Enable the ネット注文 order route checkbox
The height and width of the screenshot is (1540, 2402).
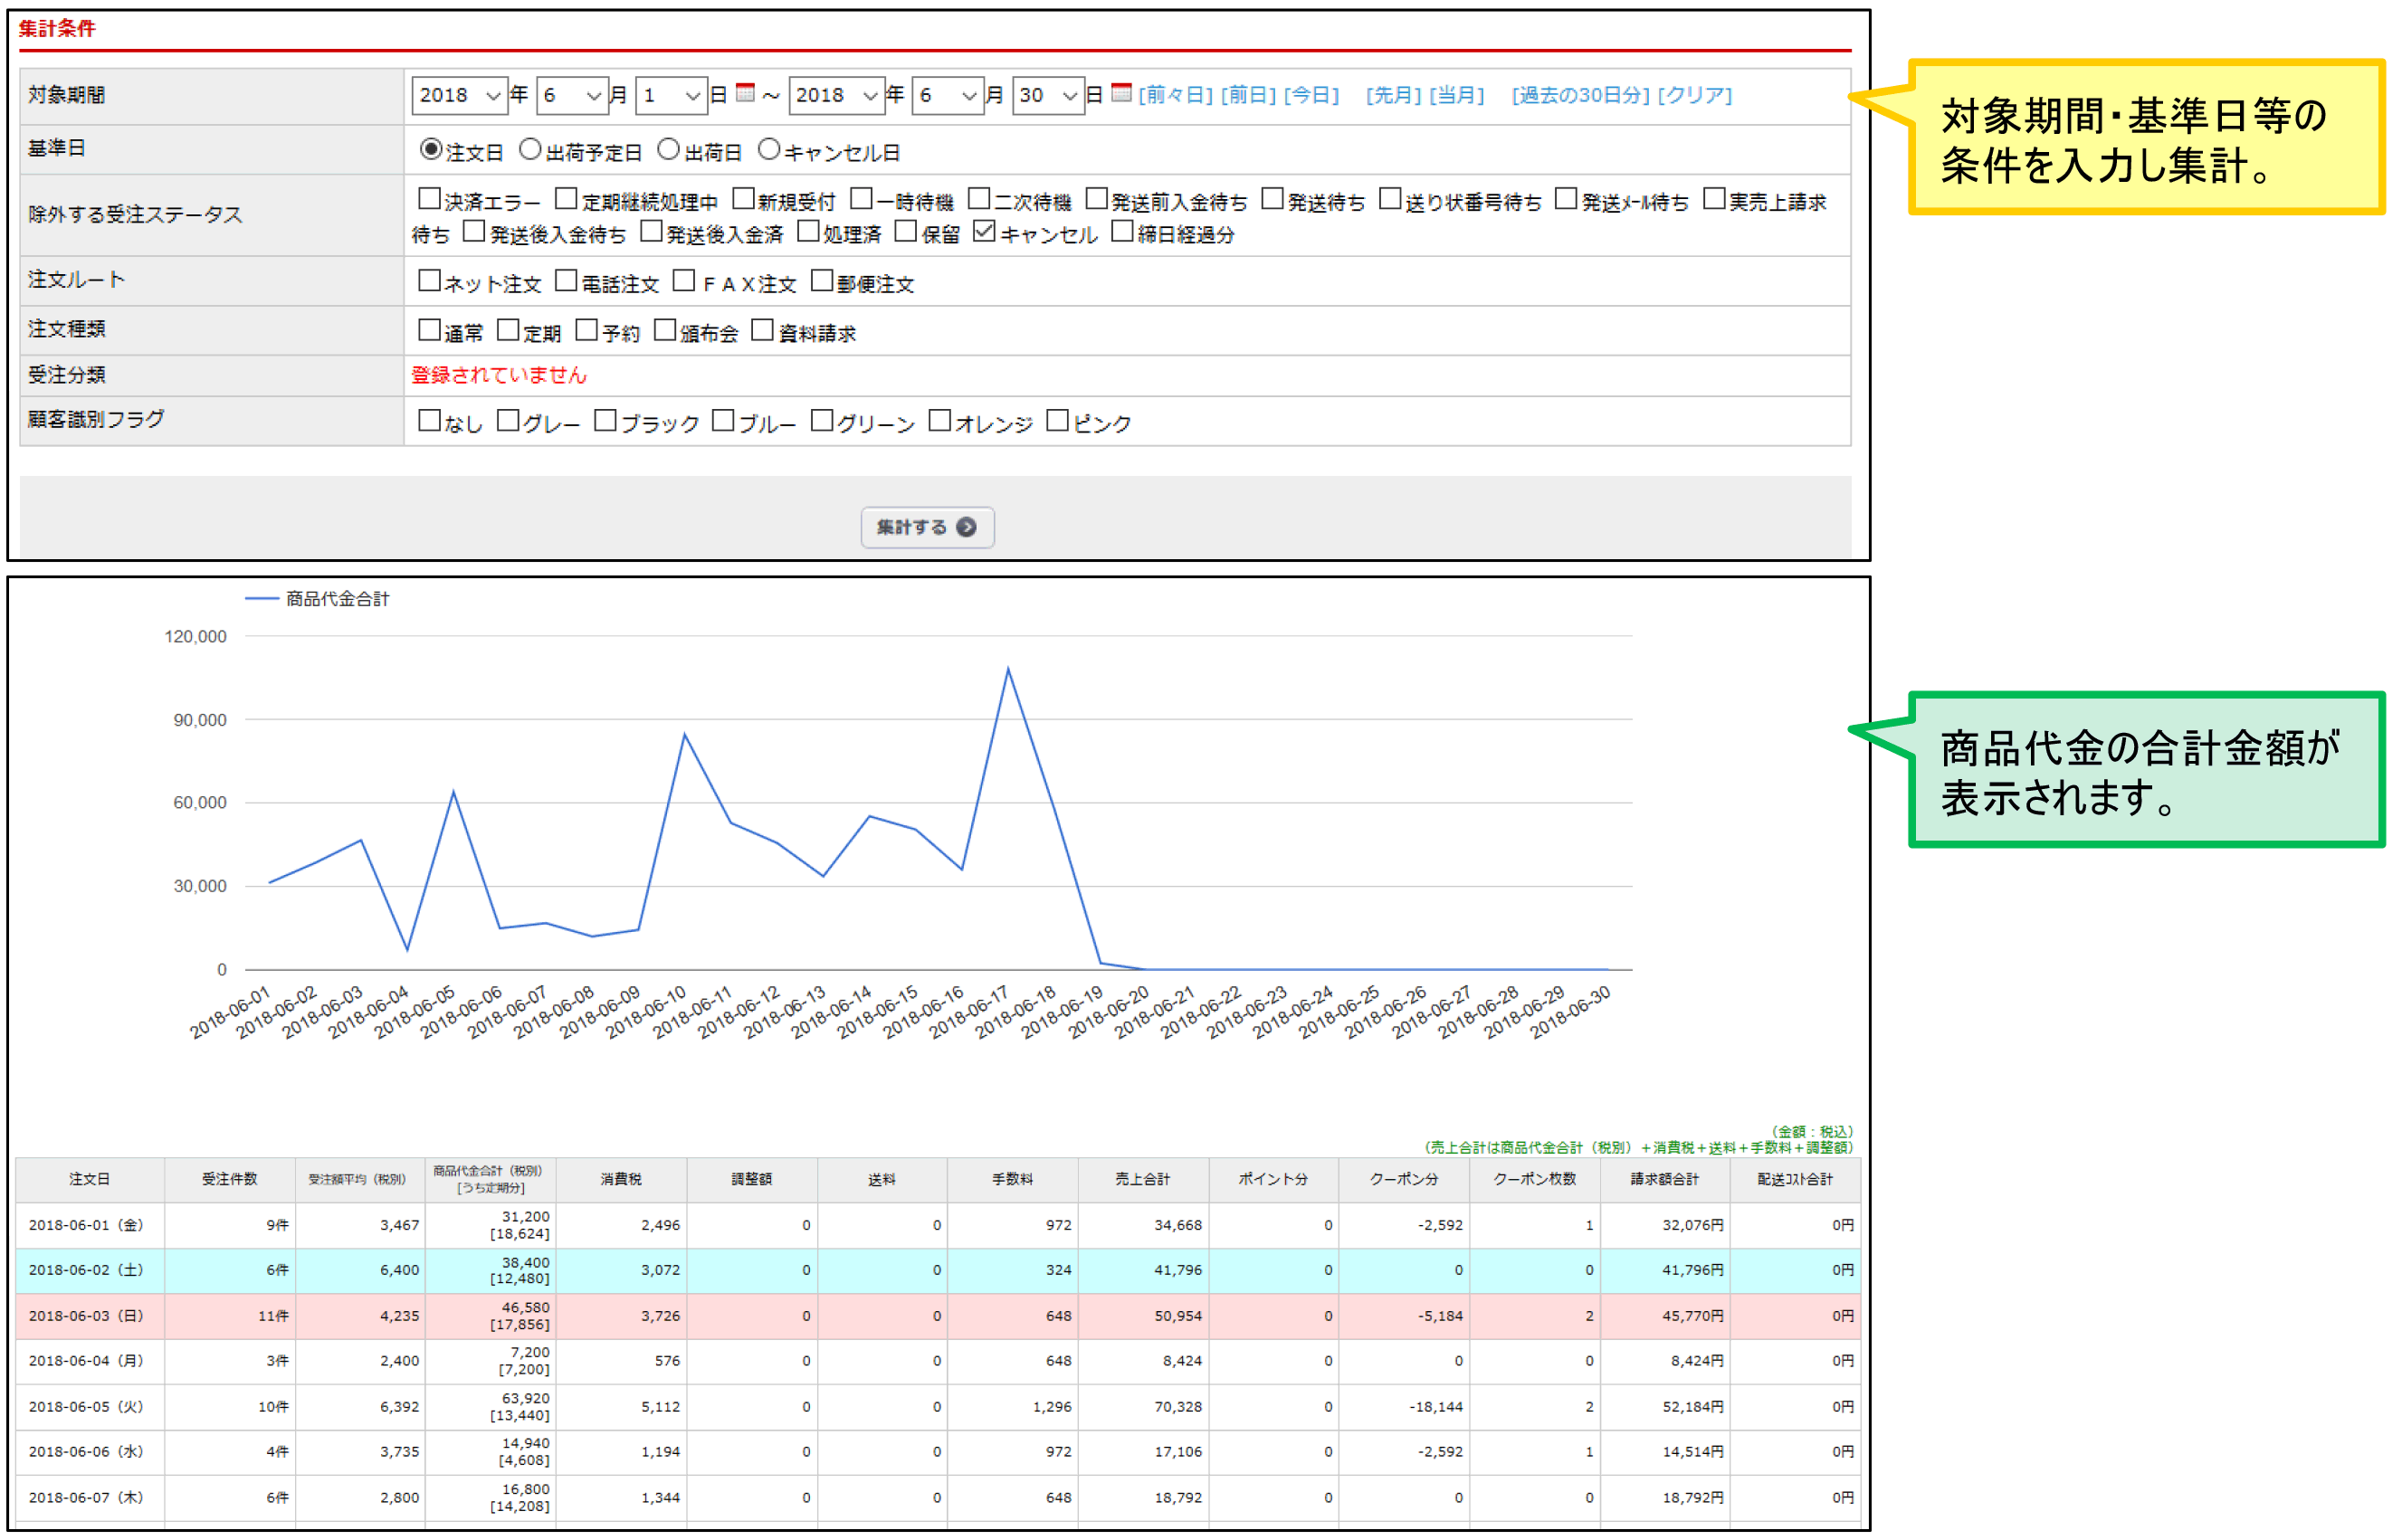[x=429, y=281]
